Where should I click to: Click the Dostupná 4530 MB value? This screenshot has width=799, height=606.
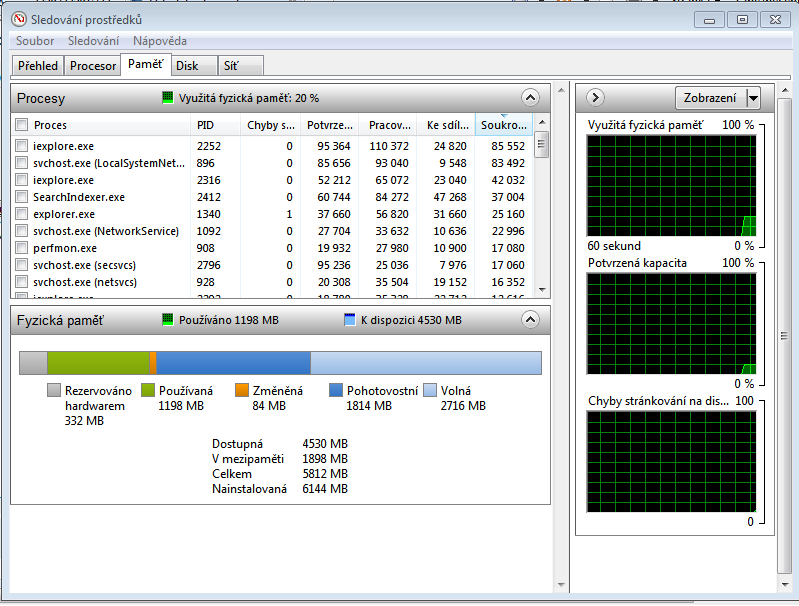click(325, 444)
